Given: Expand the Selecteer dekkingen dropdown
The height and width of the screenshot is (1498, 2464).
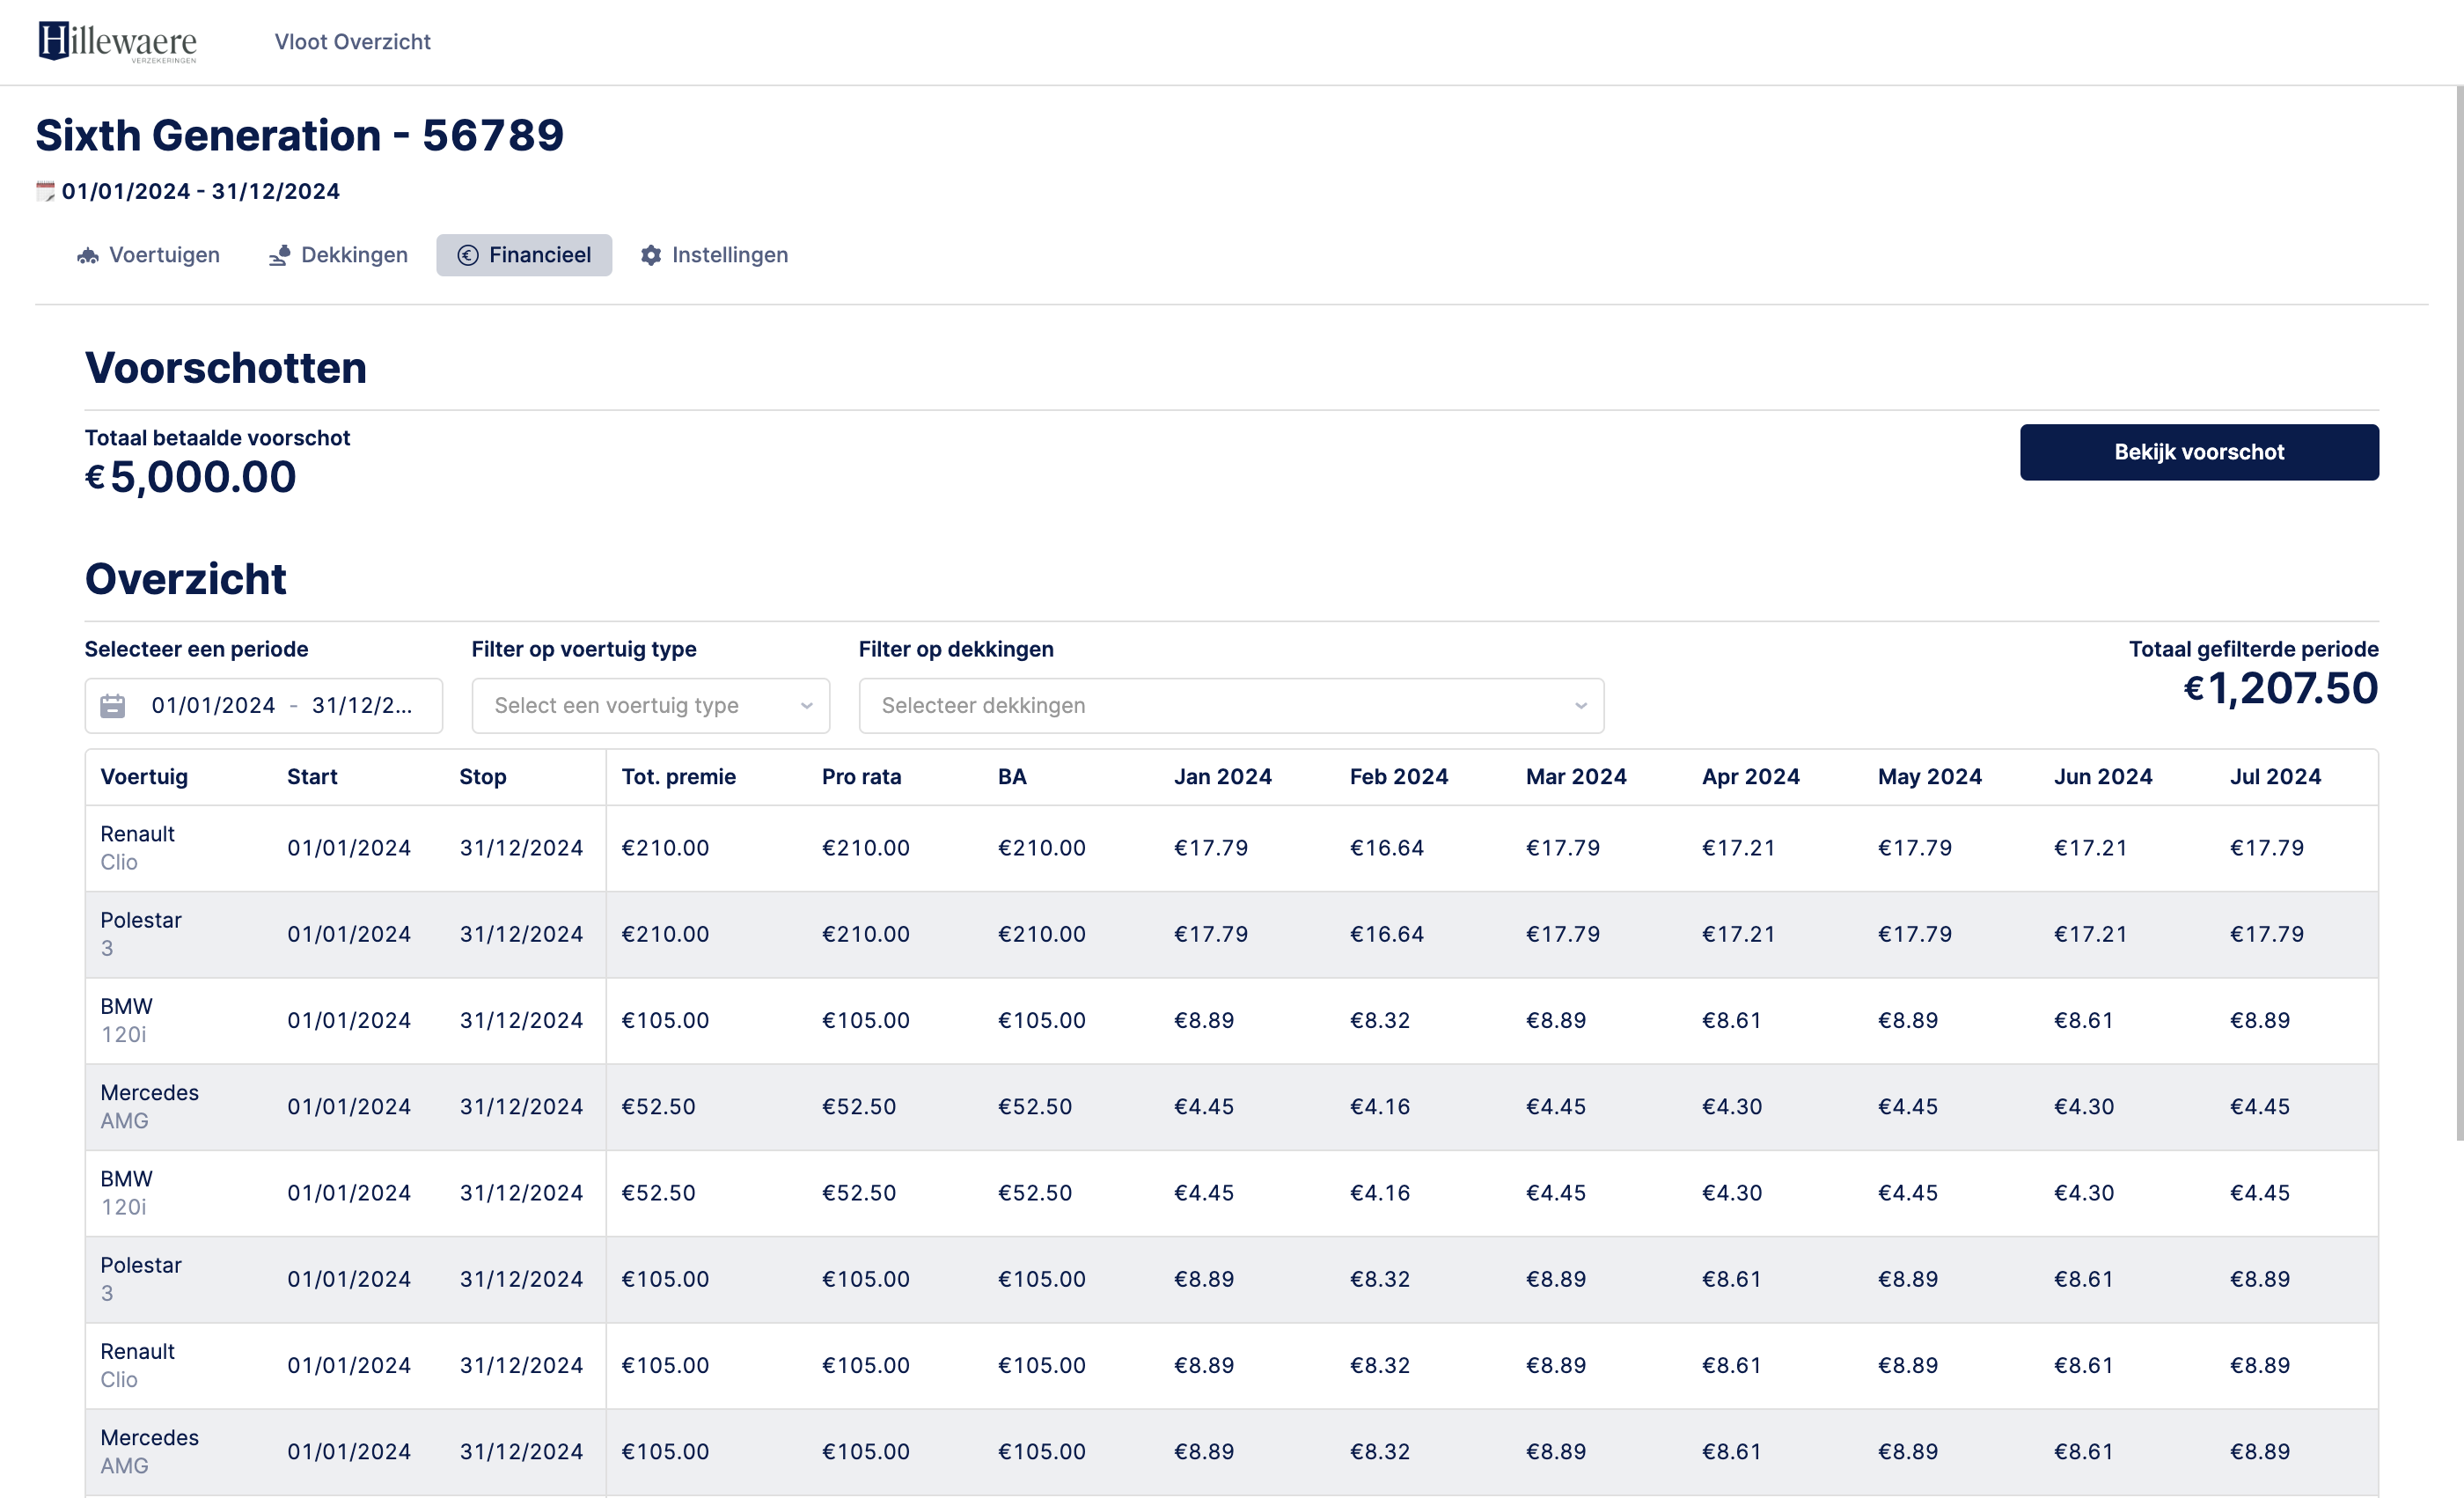Looking at the screenshot, I should (x=1231, y=706).
